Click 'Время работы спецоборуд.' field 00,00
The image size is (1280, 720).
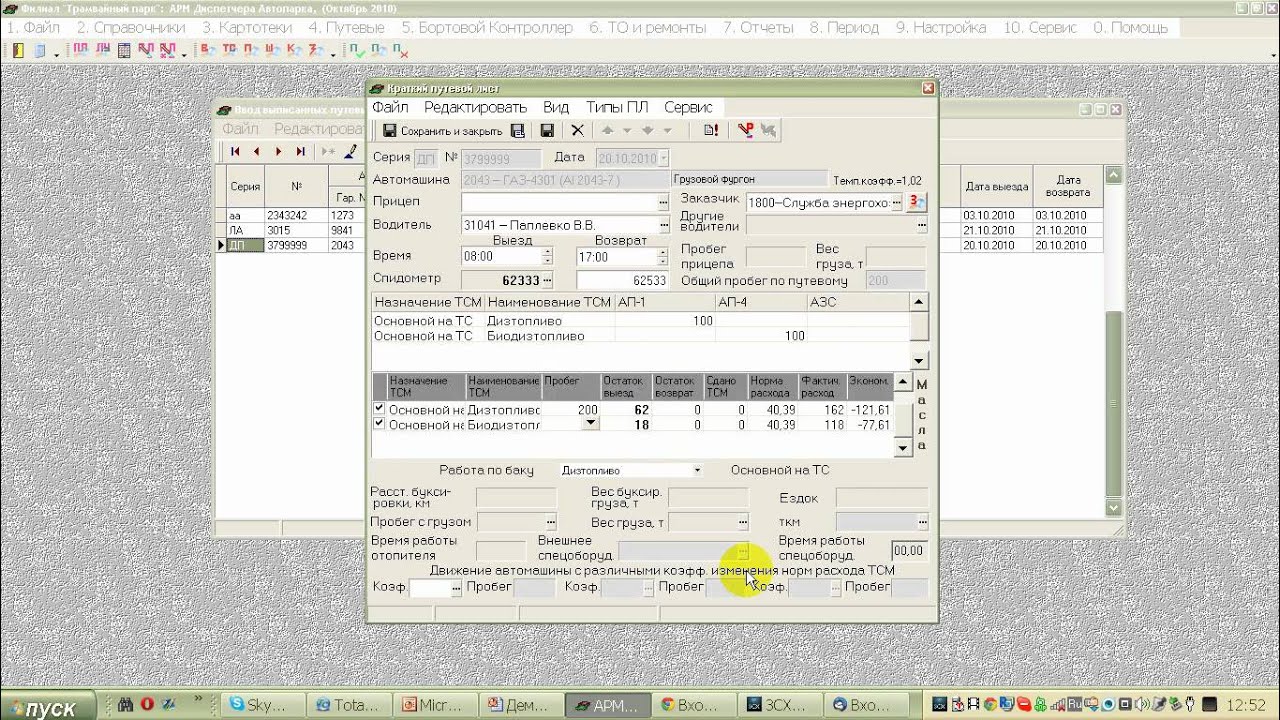click(909, 551)
